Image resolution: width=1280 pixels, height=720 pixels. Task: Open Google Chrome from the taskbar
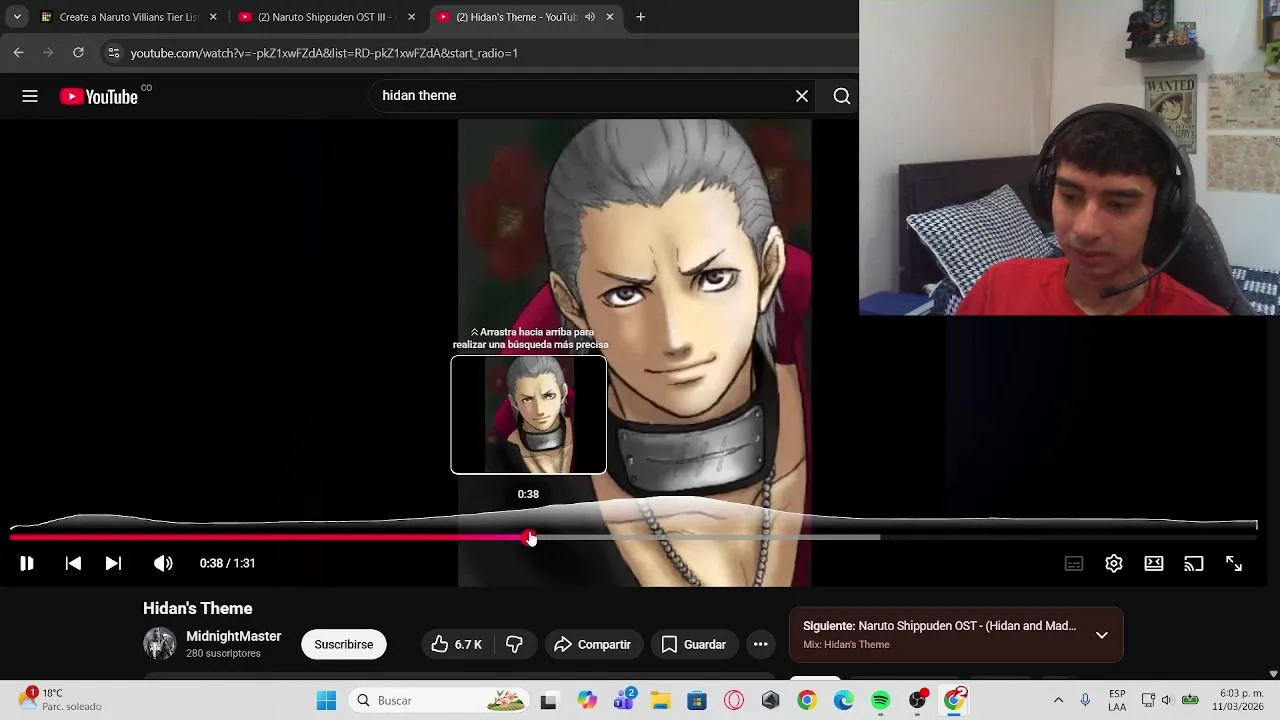807,701
